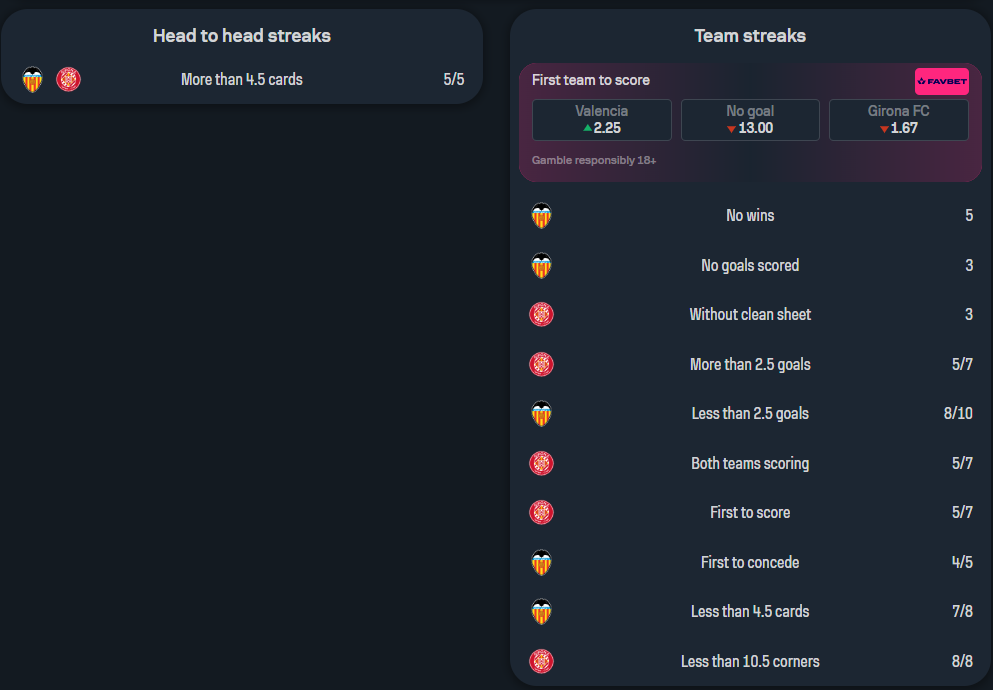Open the First to score streak row
This screenshot has width=993, height=690.
coord(750,512)
